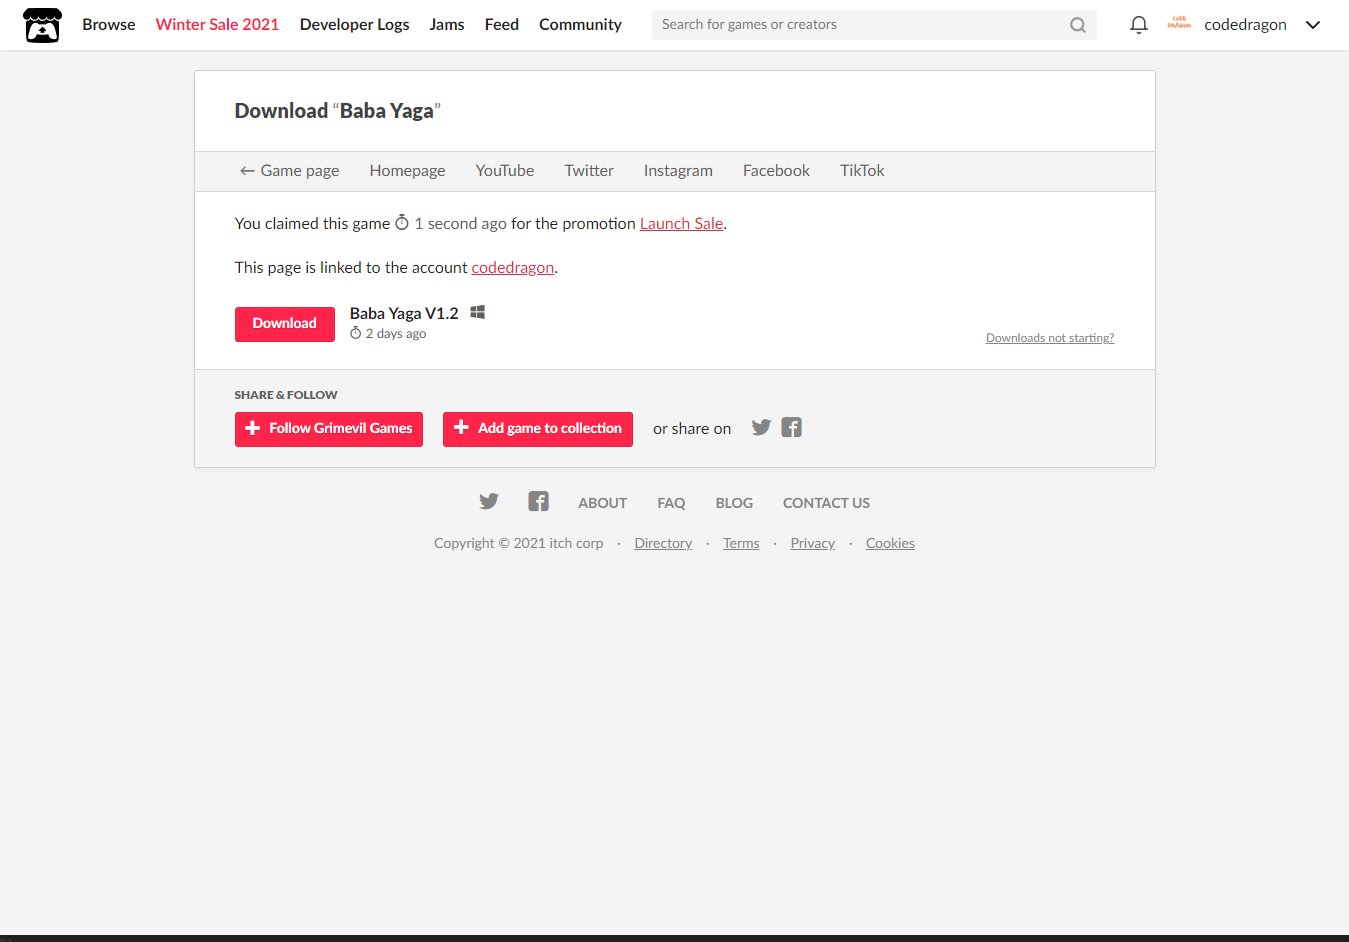Open the Homepage link
1349x942 pixels.
407,171
